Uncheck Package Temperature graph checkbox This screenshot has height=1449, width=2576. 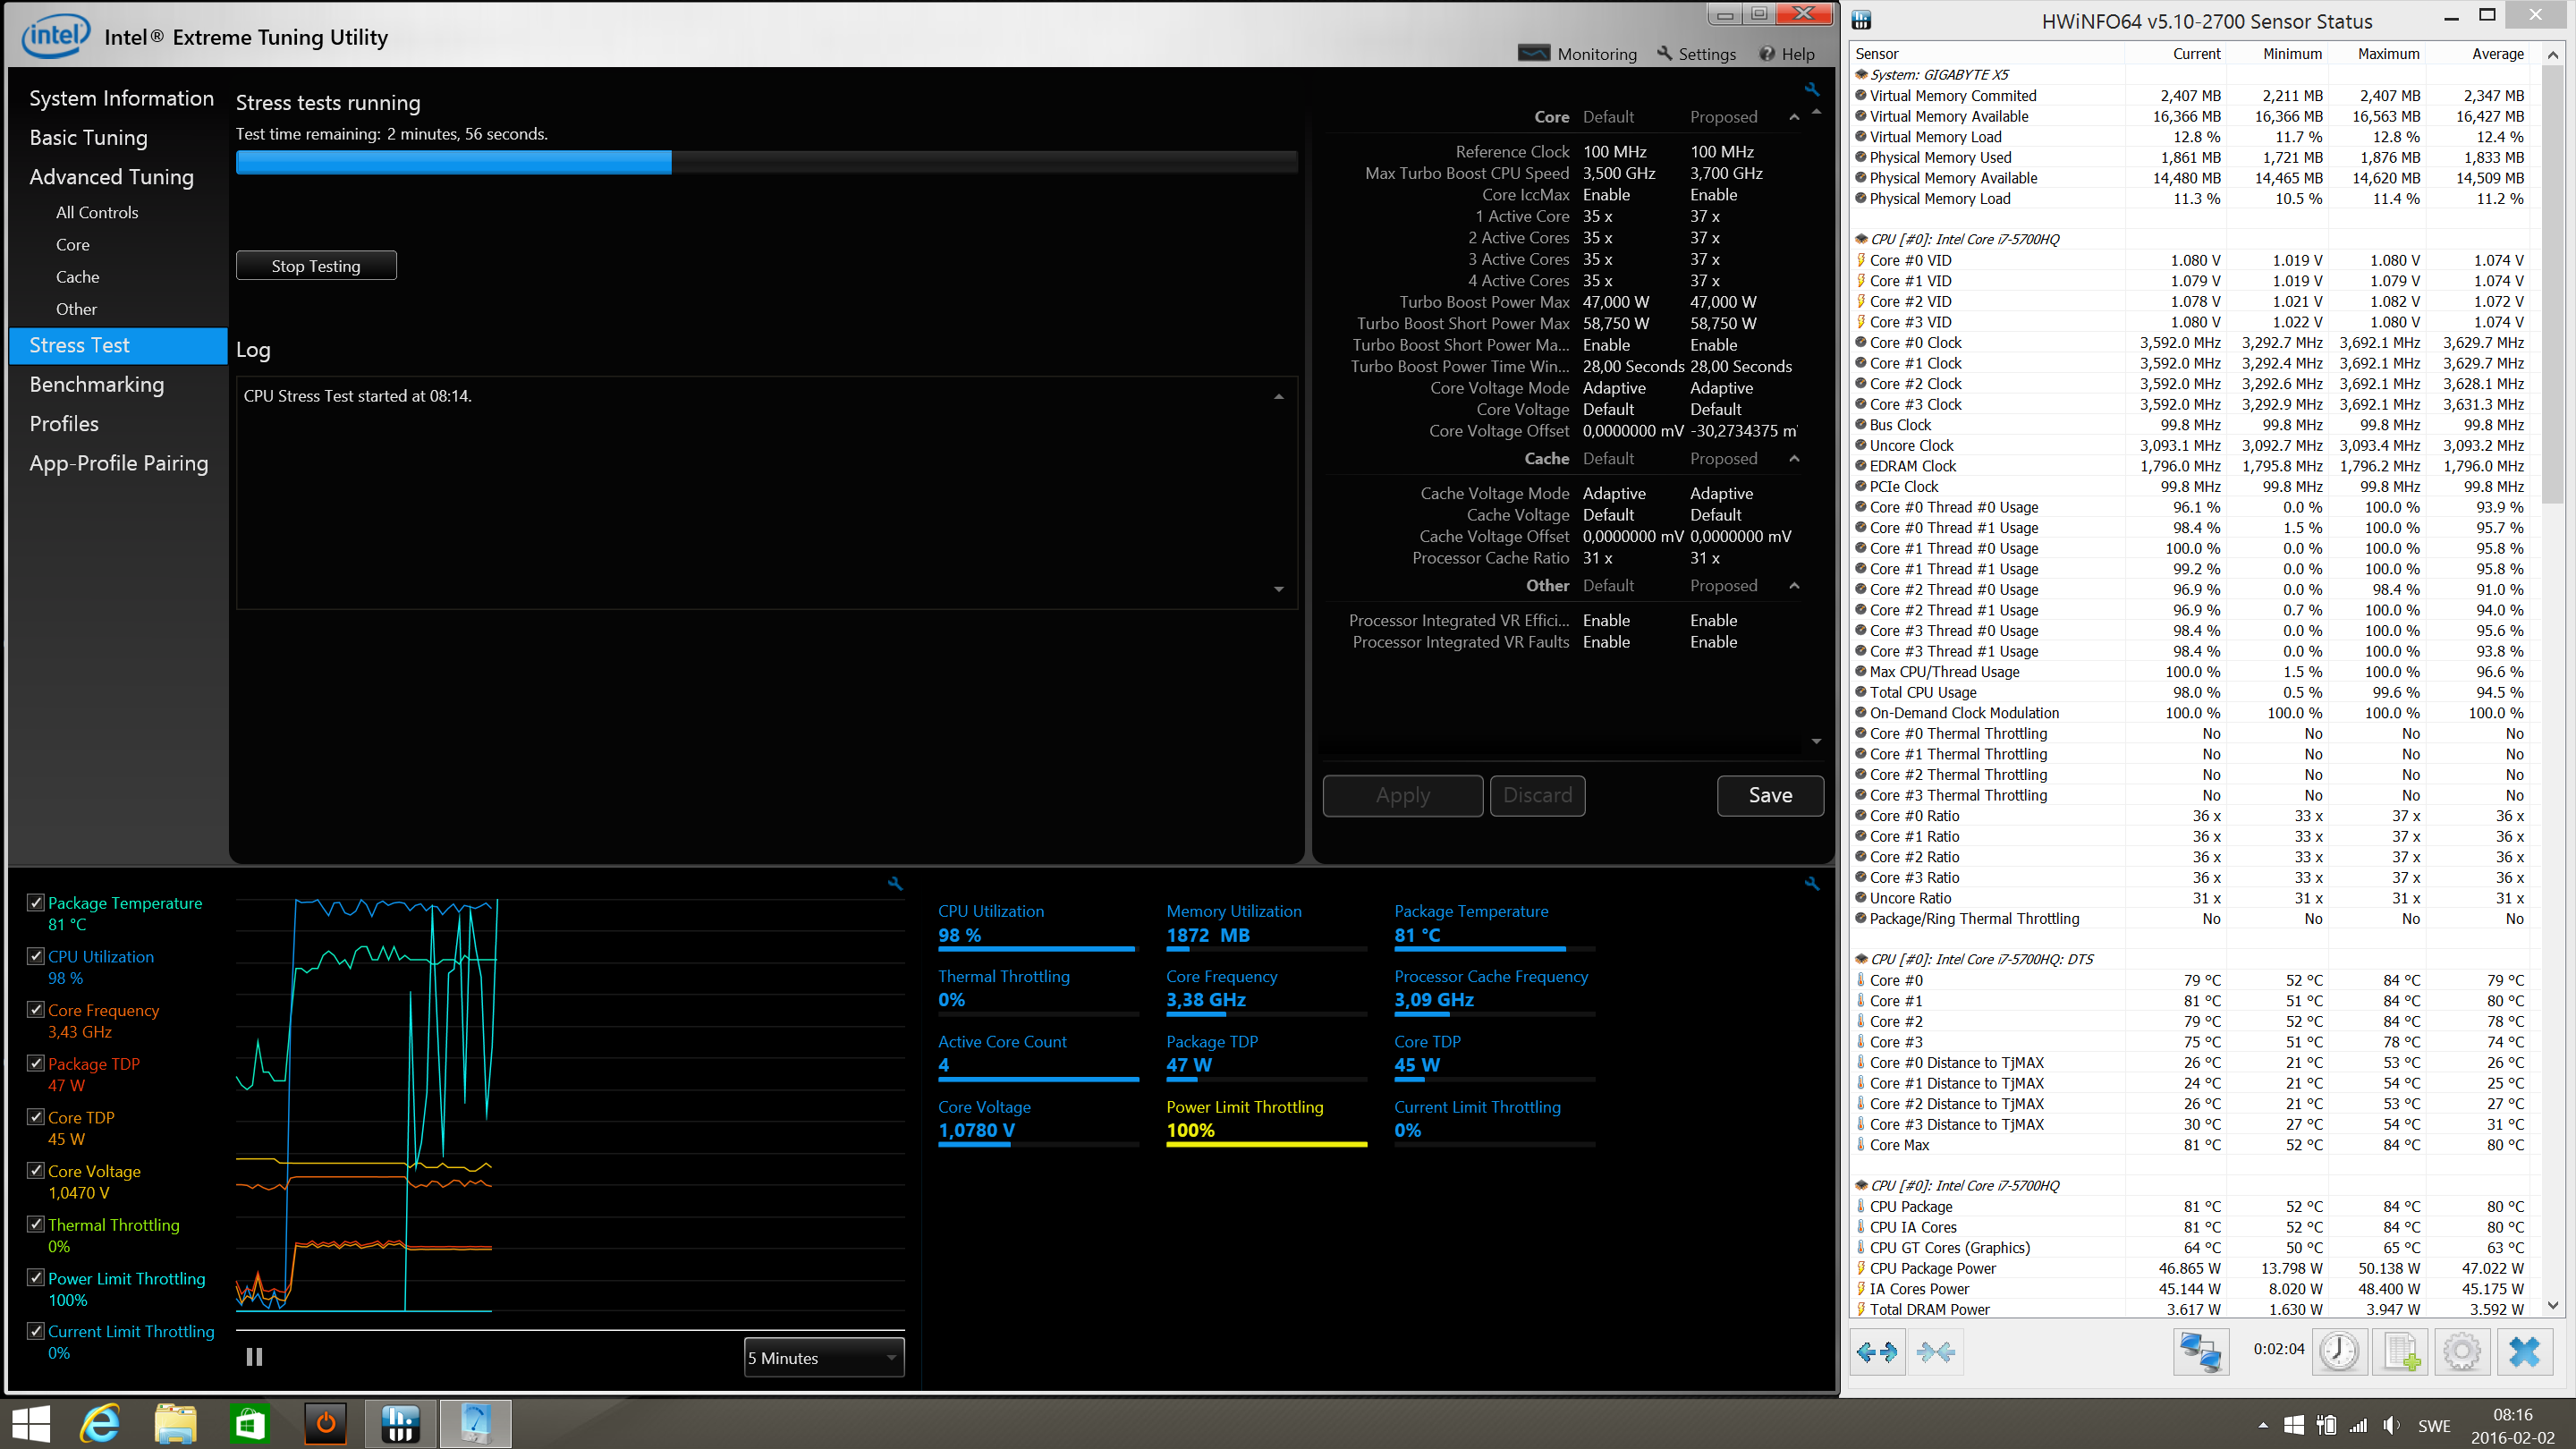click(36, 902)
